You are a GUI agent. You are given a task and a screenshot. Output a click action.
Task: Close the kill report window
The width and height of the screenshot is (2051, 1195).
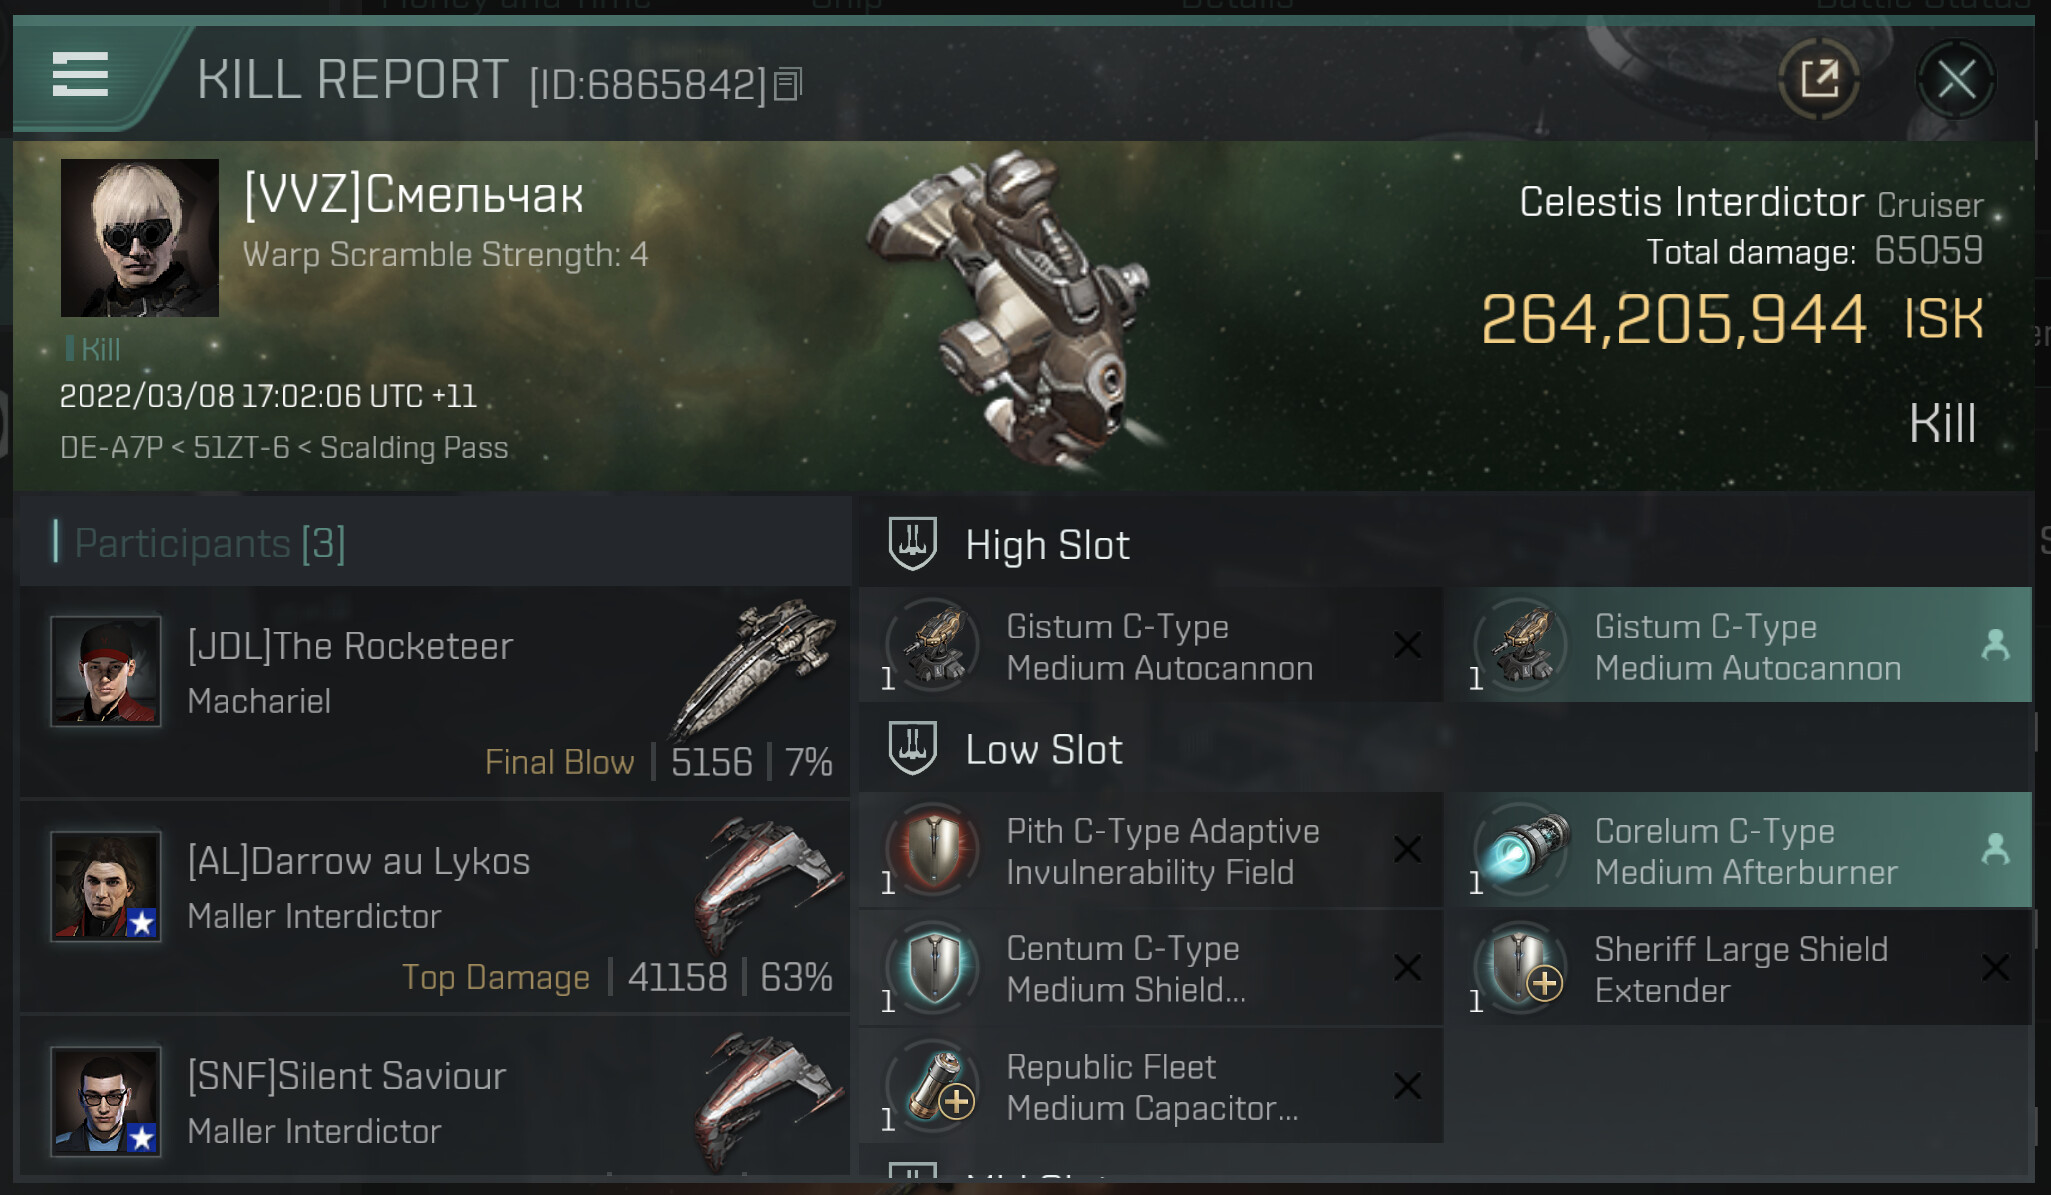[x=1956, y=79]
